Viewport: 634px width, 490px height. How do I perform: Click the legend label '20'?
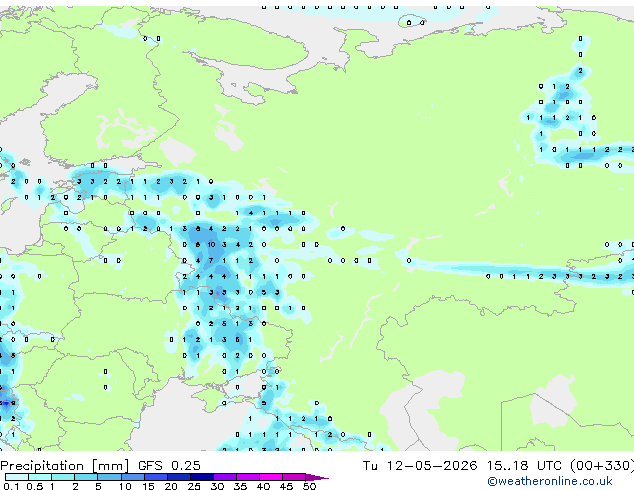pyautogui.click(x=171, y=486)
